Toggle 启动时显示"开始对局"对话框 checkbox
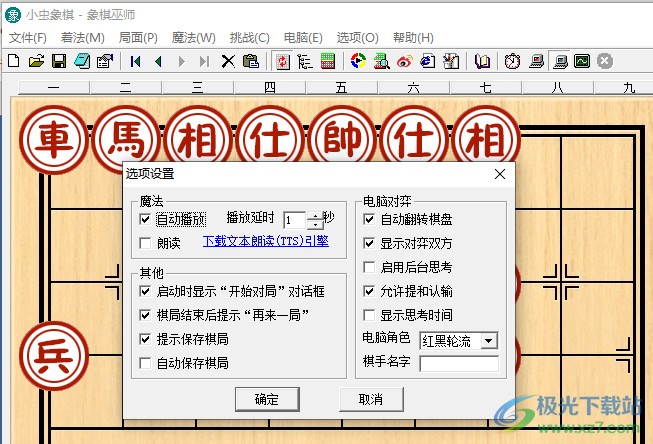The image size is (653, 444). point(145,291)
